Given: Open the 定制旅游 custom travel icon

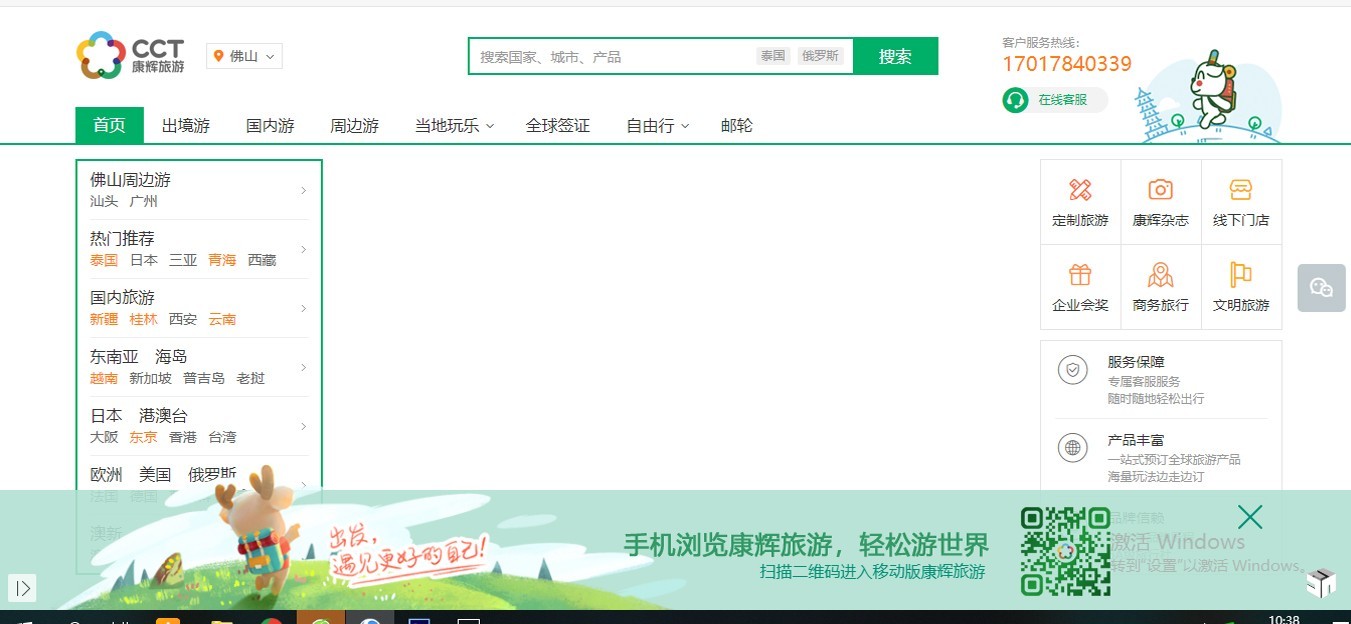Looking at the screenshot, I should 1080,190.
